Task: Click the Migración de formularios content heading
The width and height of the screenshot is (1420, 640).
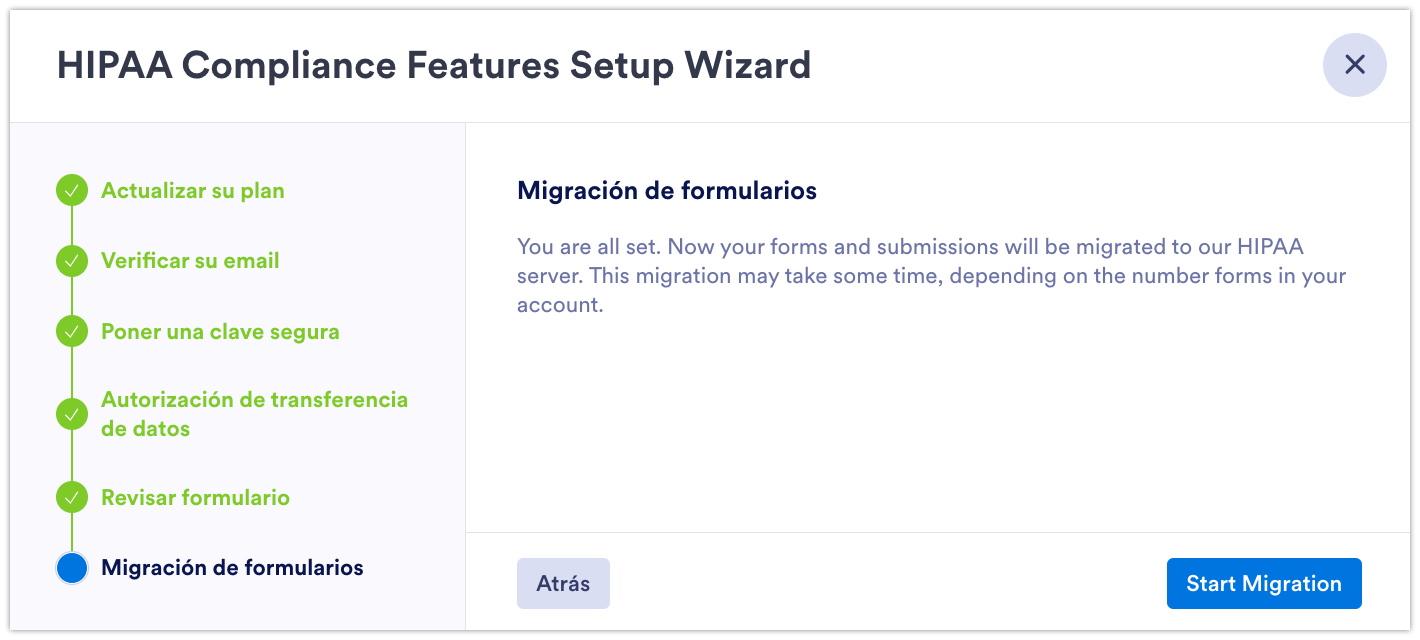Action: point(666,190)
